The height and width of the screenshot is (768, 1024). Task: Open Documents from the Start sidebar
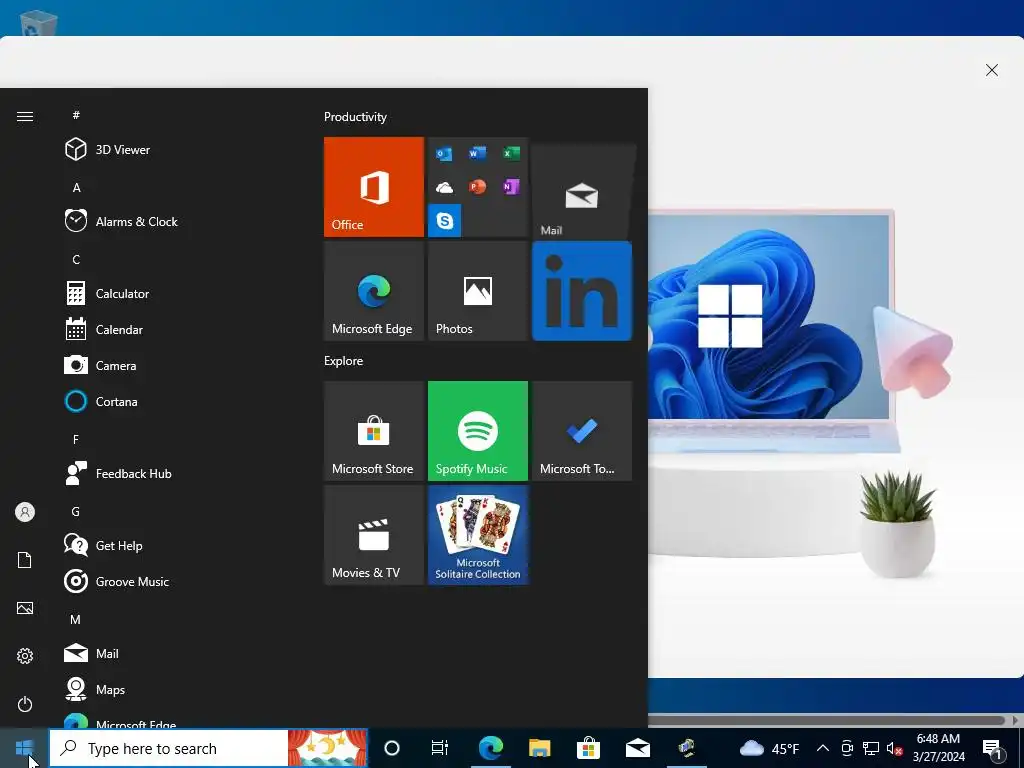(x=25, y=560)
